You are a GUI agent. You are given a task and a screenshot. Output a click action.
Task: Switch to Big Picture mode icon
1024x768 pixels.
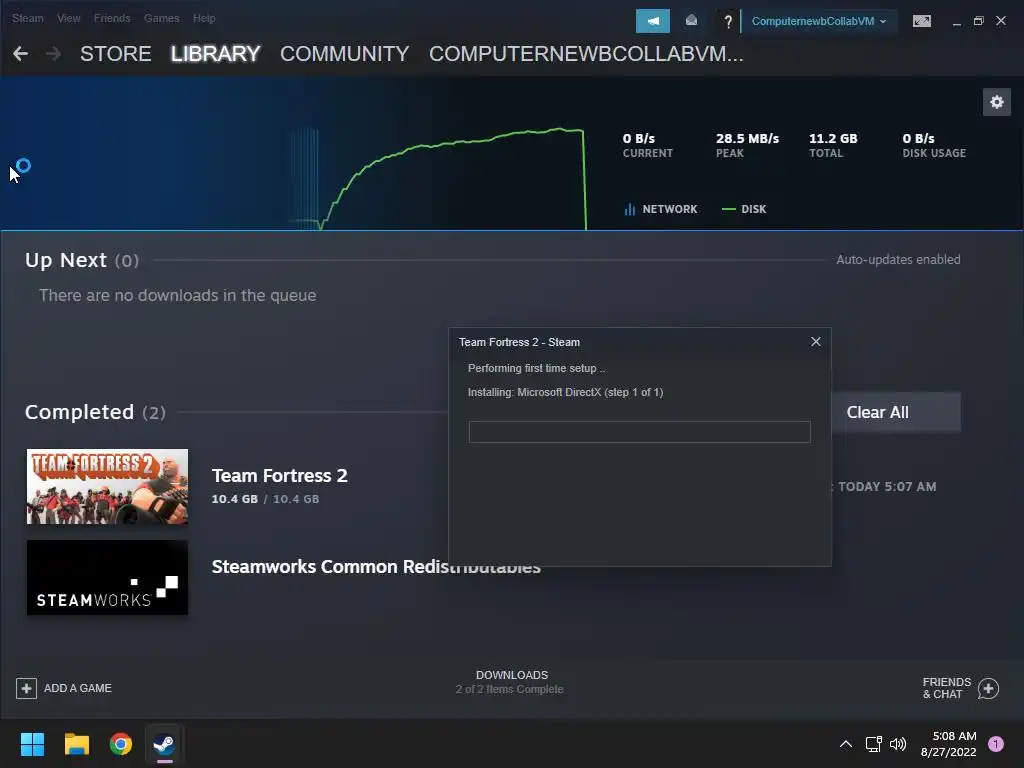tap(921, 21)
